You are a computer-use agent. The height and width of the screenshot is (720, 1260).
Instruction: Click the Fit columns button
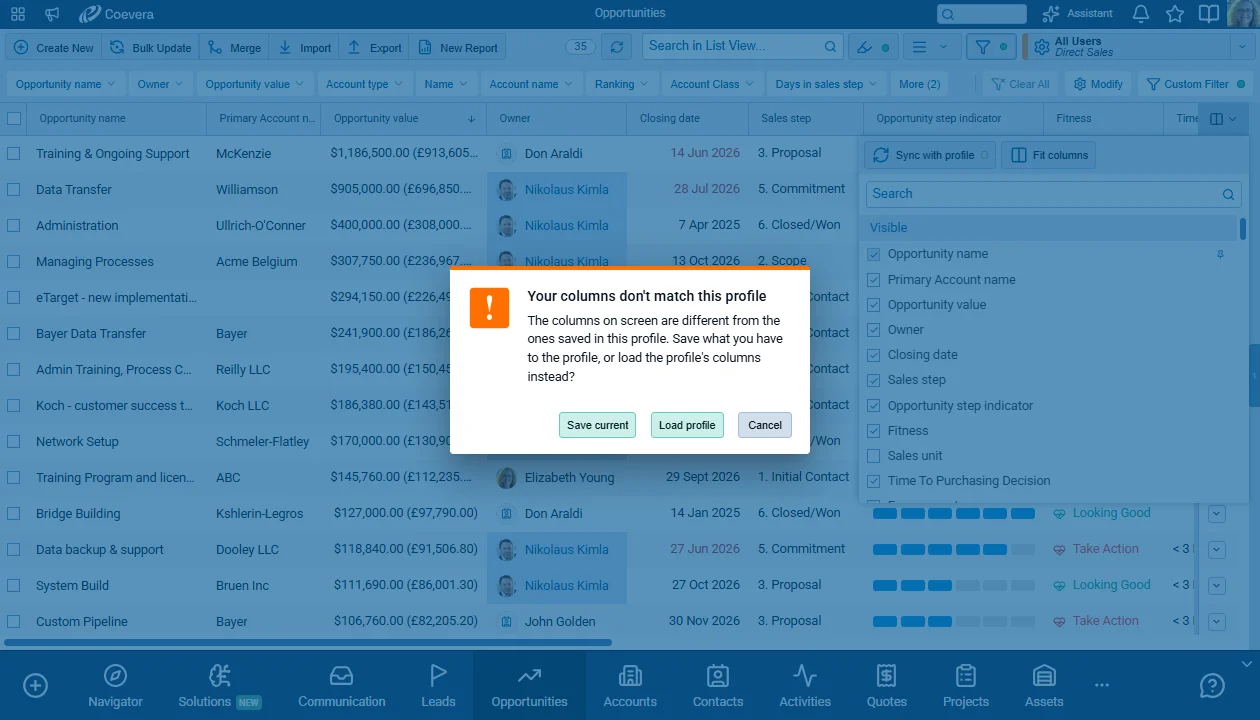(1049, 155)
